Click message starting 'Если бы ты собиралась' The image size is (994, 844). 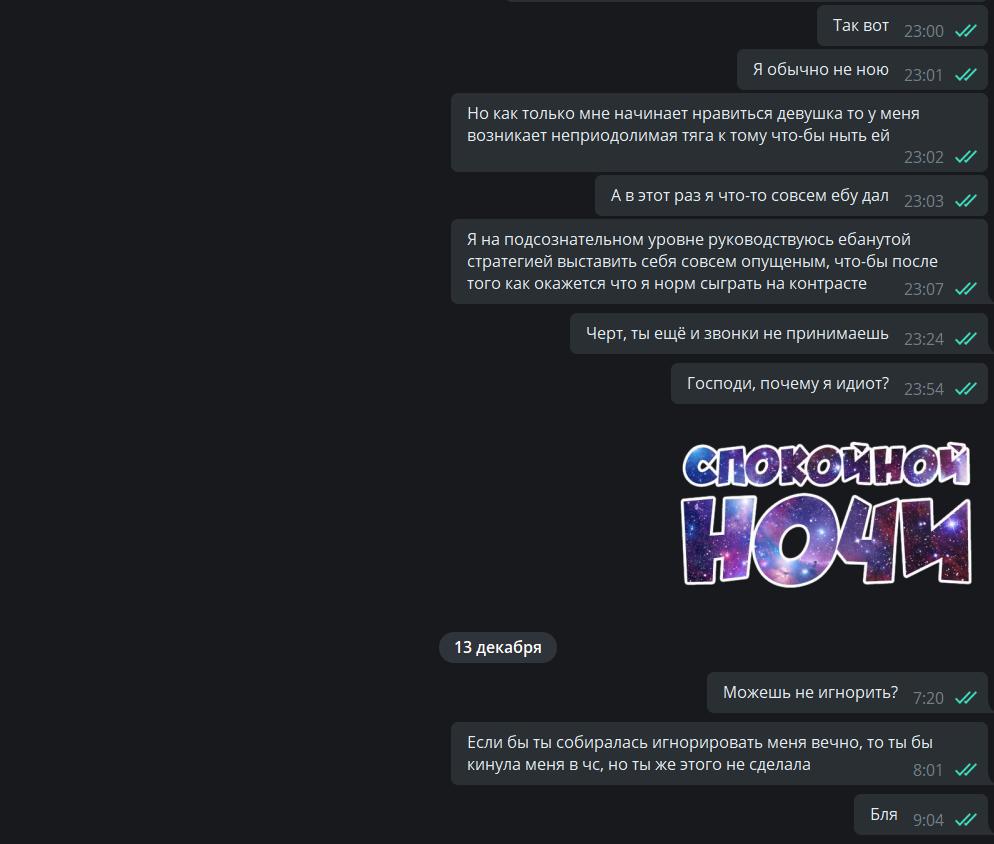719,753
